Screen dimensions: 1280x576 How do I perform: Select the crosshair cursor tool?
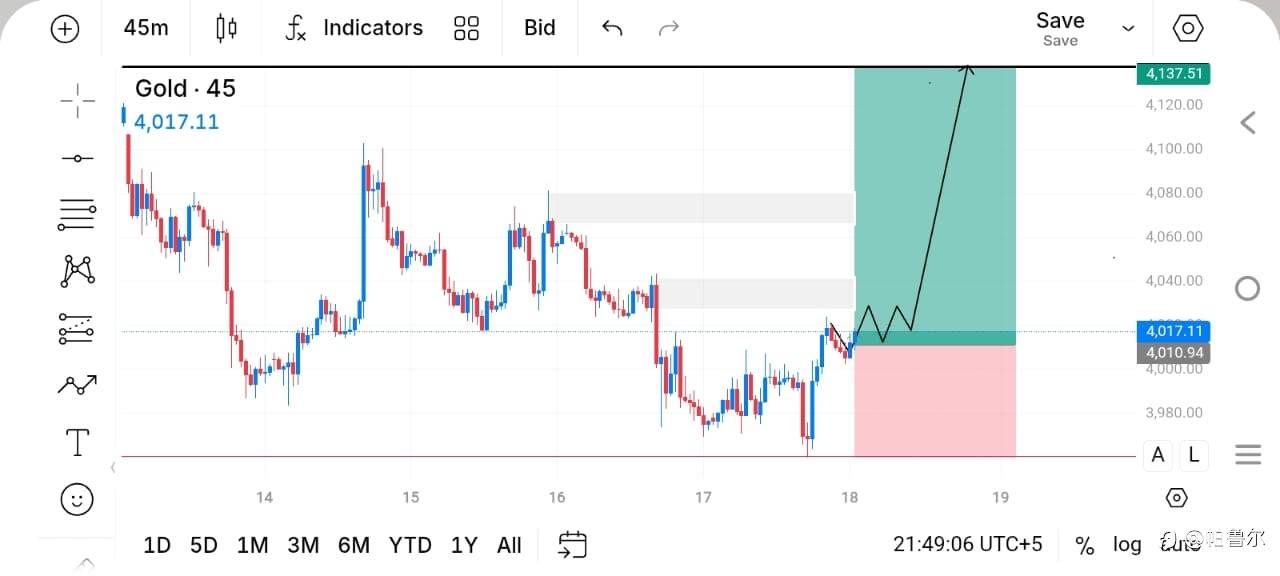pyautogui.click(x=77, y=101)
